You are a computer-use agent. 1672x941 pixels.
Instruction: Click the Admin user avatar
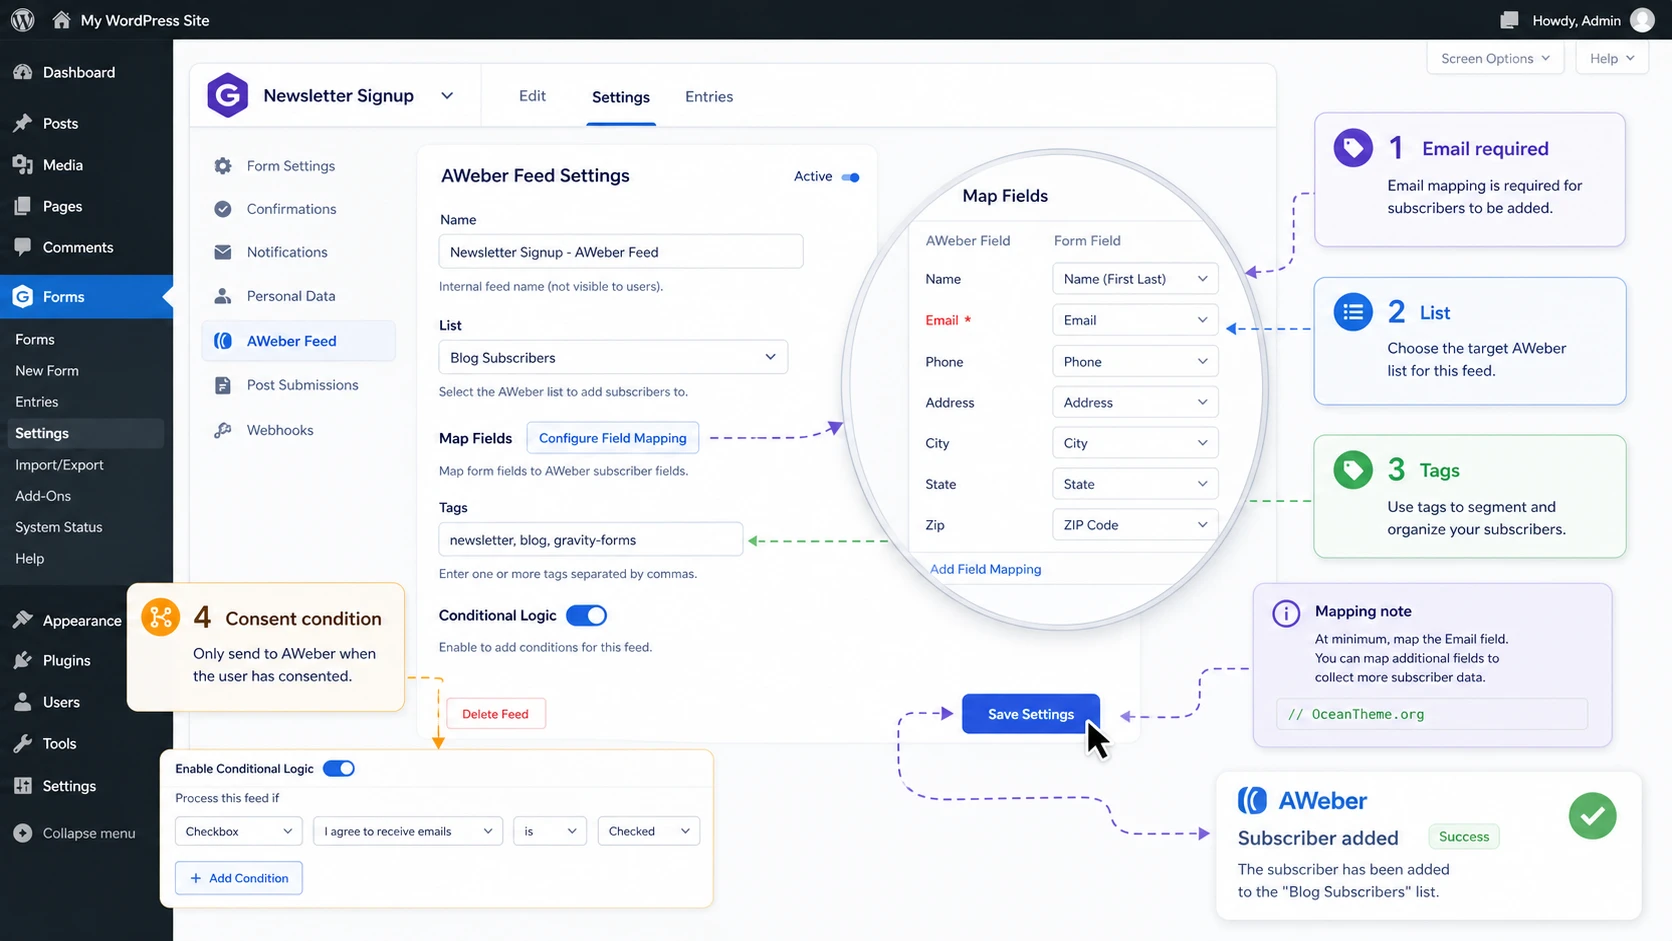[x=1642, y=20]
